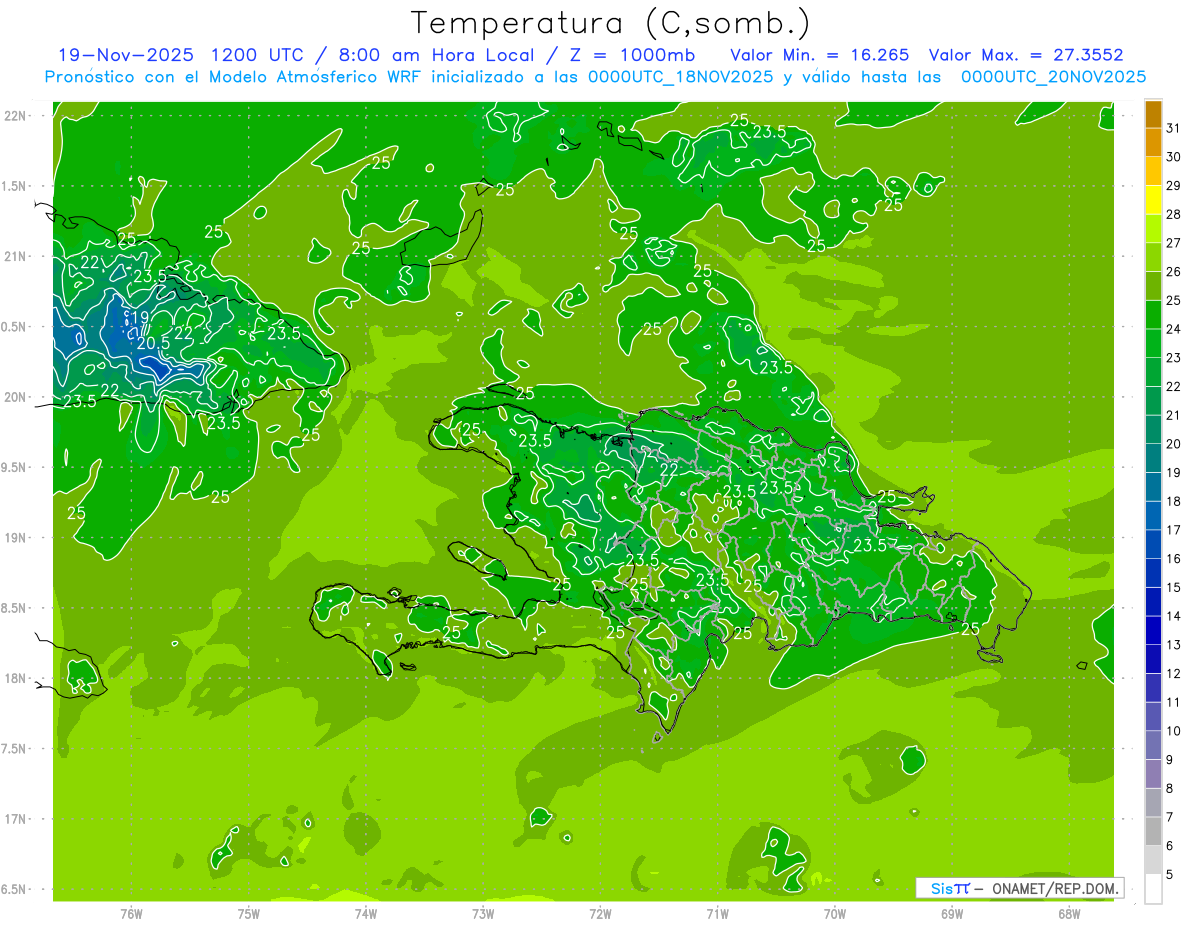The image size is (1200, 927).
Task: Click the 'Valor Min. = 16.265' readout
Action: (820, 54)
